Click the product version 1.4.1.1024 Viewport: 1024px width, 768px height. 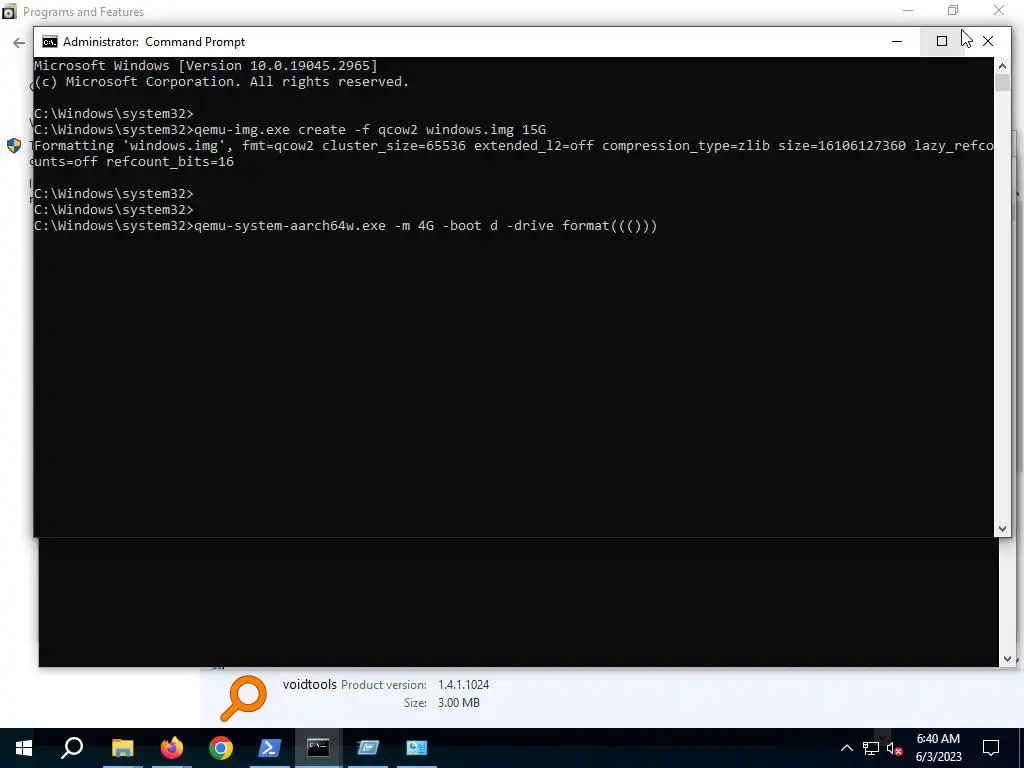464,684
